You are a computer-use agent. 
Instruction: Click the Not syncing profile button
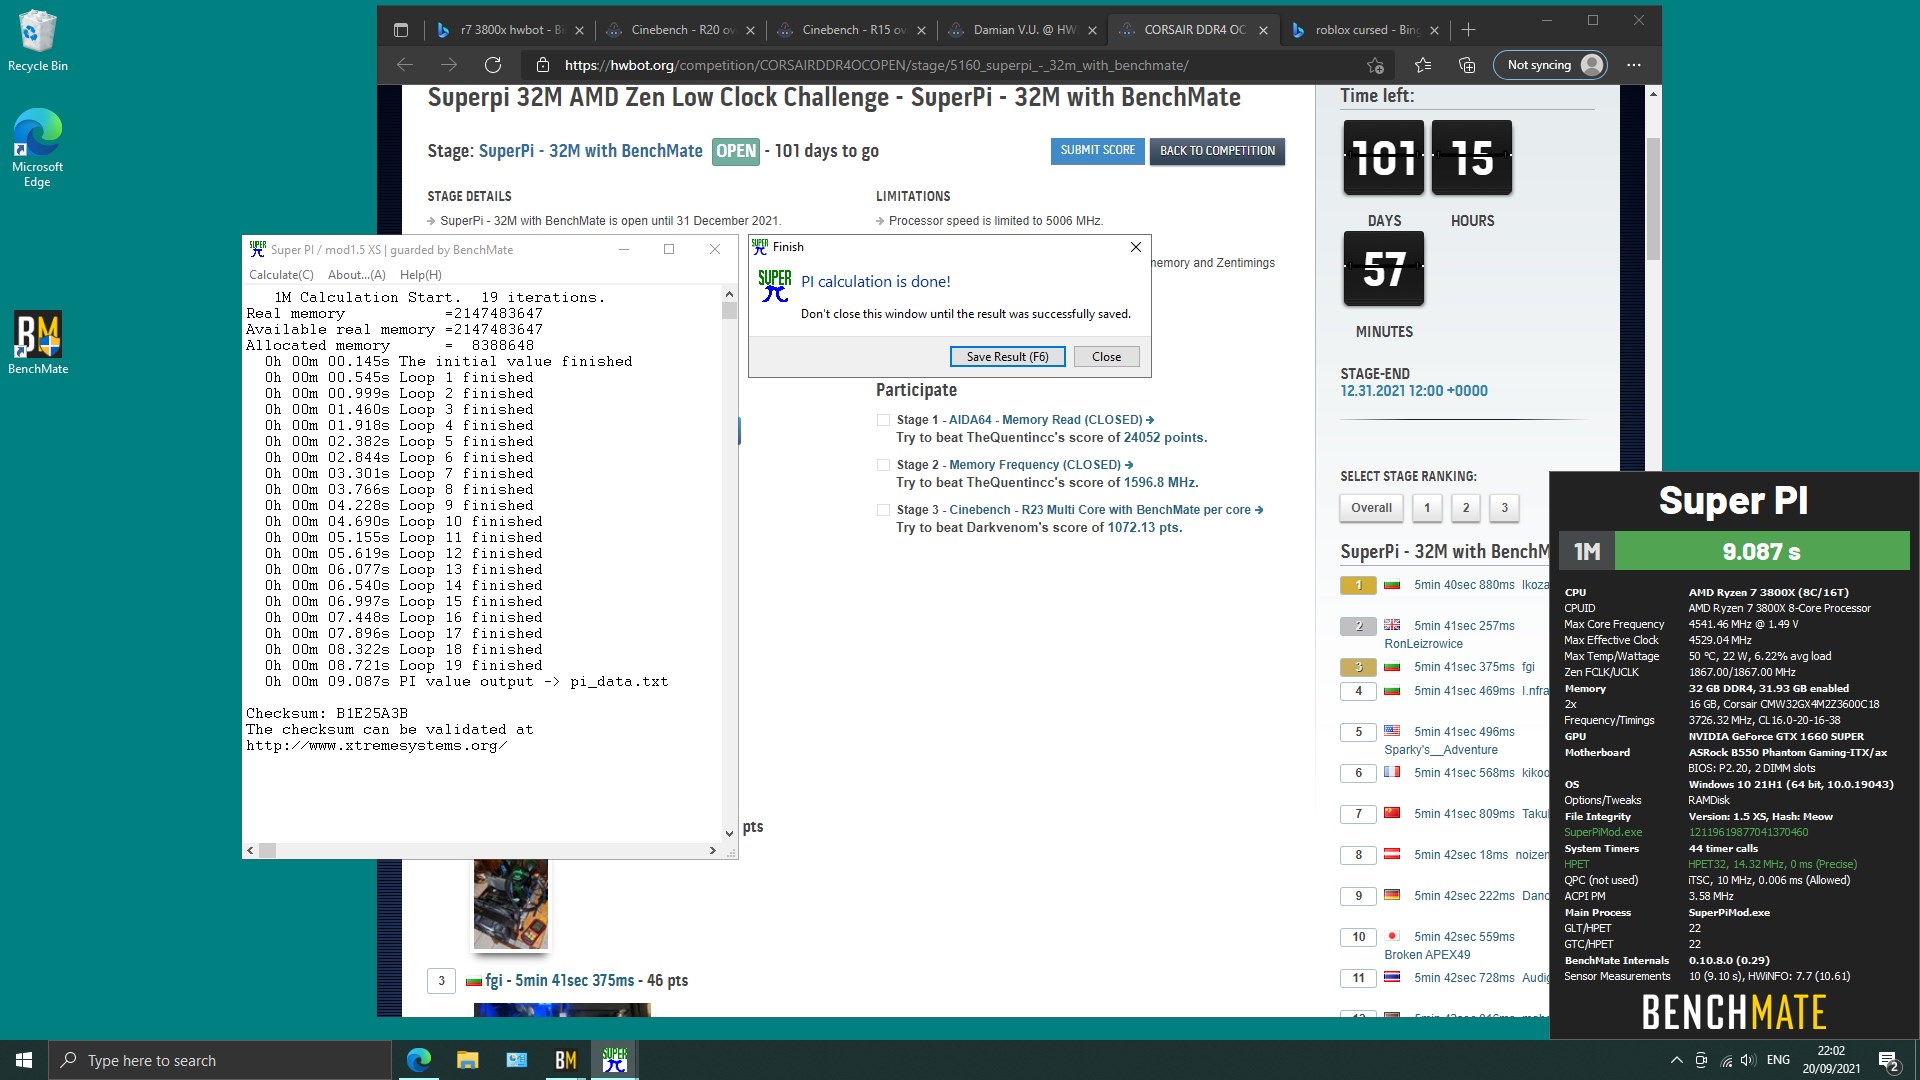tap(1549, 65)
